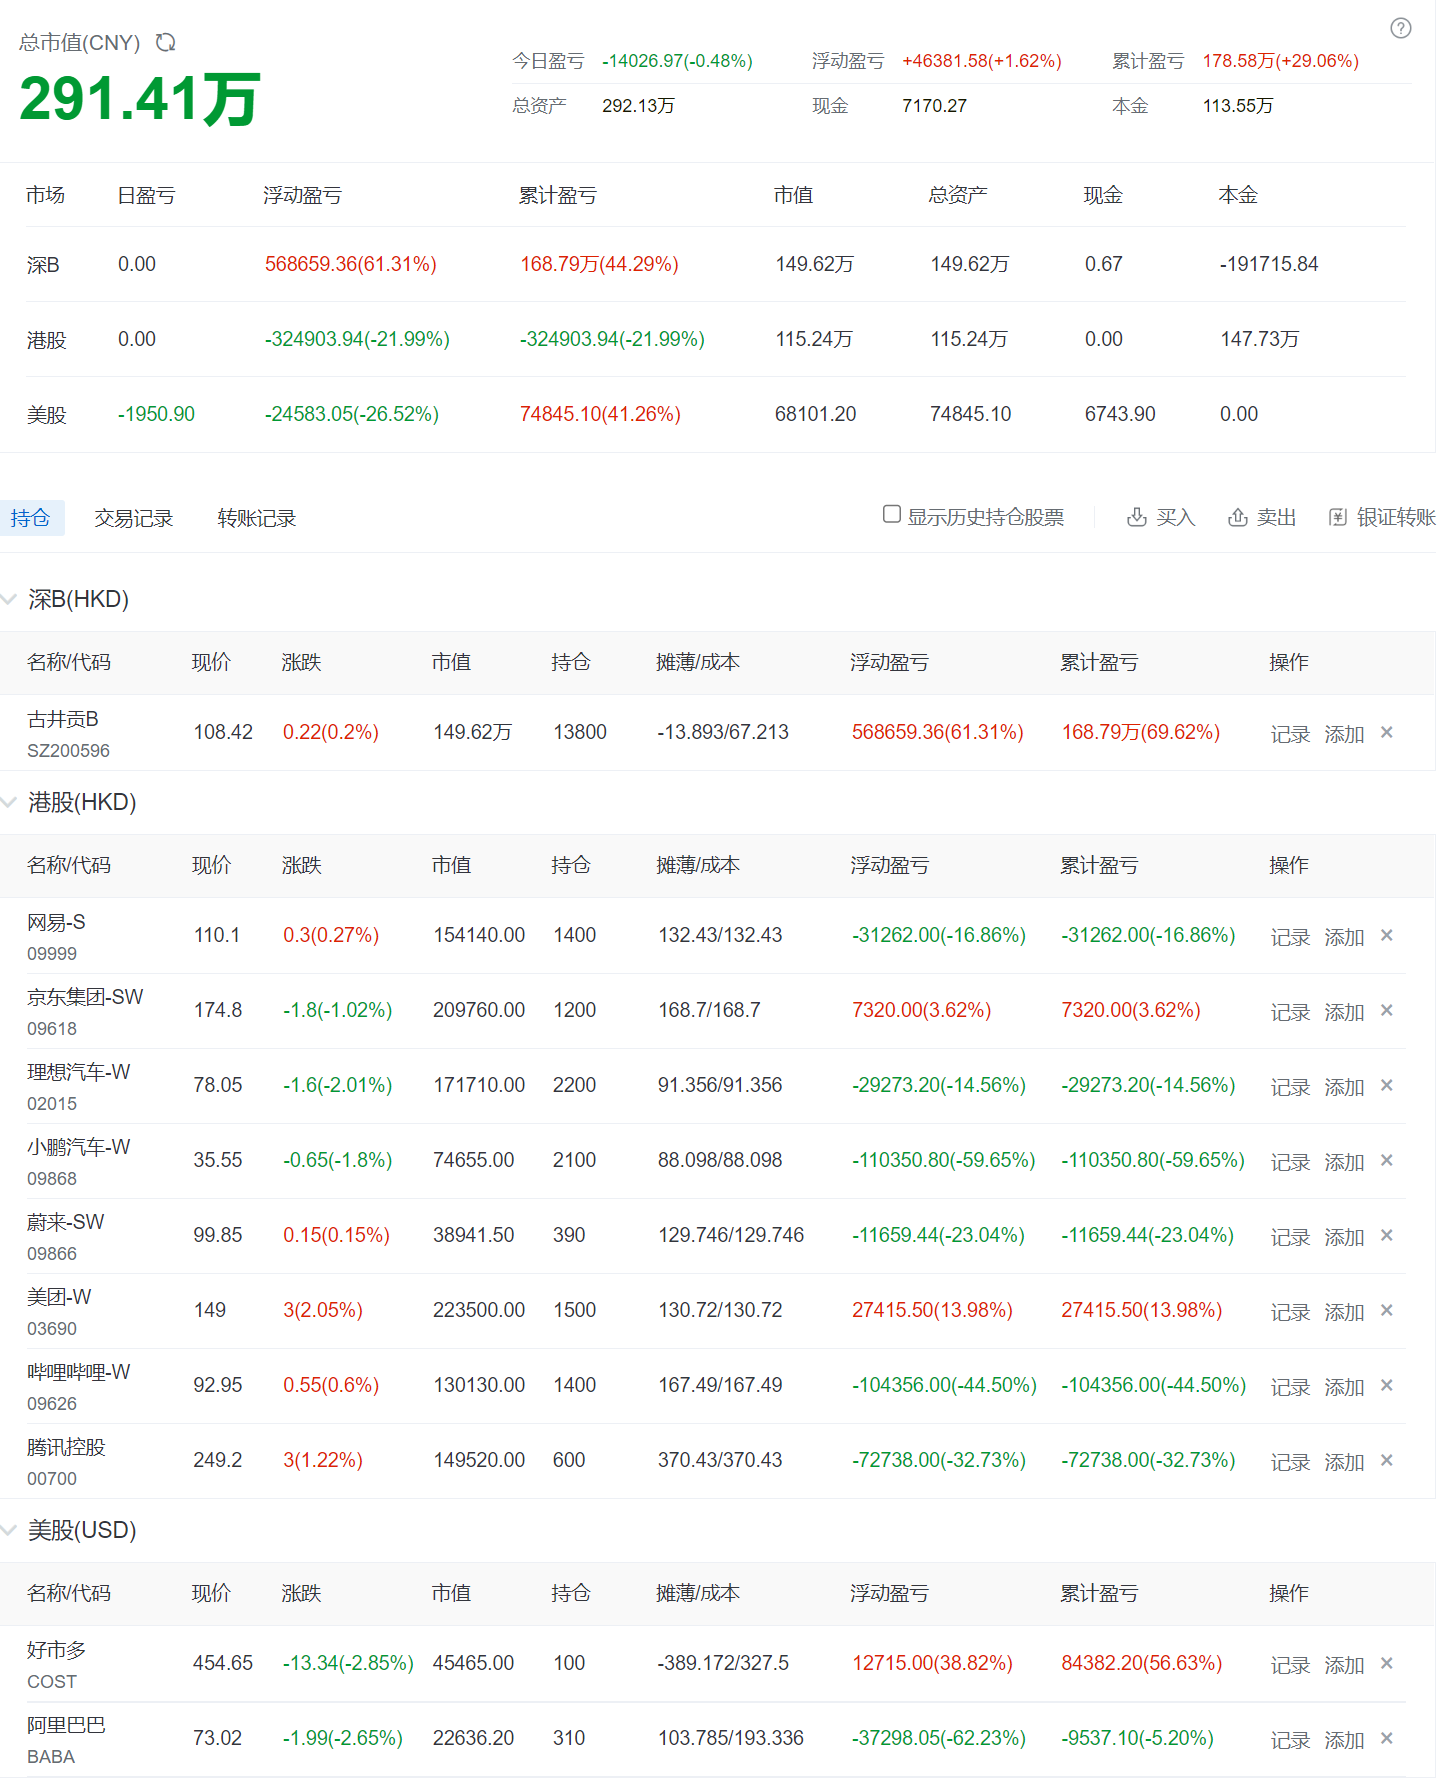Delete the 腾讯控股 holding row
Image resolution: width=1438 pixels, height=1780 pixels.
1387,1460
